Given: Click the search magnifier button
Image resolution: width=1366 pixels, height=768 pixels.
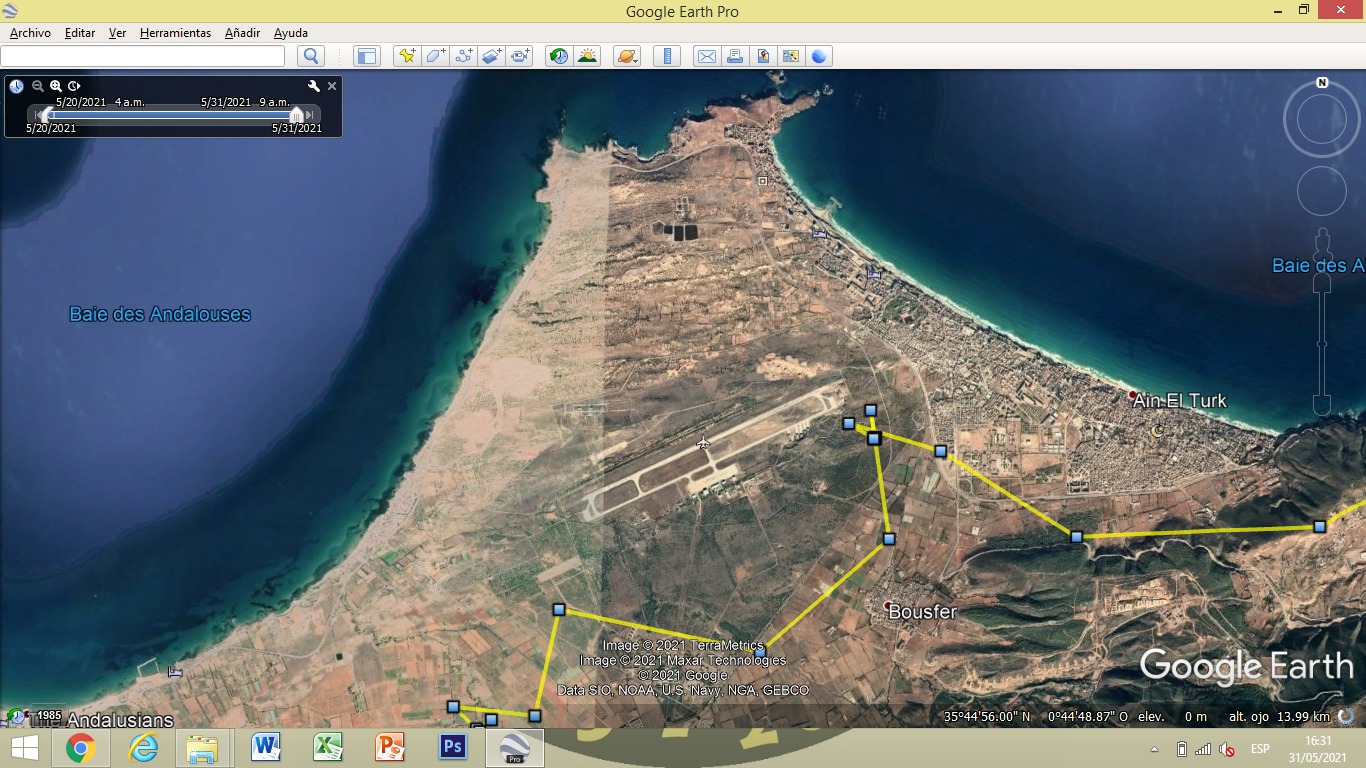Looking at the screenshot, I should pyautogui.click(x=311, y=56).
